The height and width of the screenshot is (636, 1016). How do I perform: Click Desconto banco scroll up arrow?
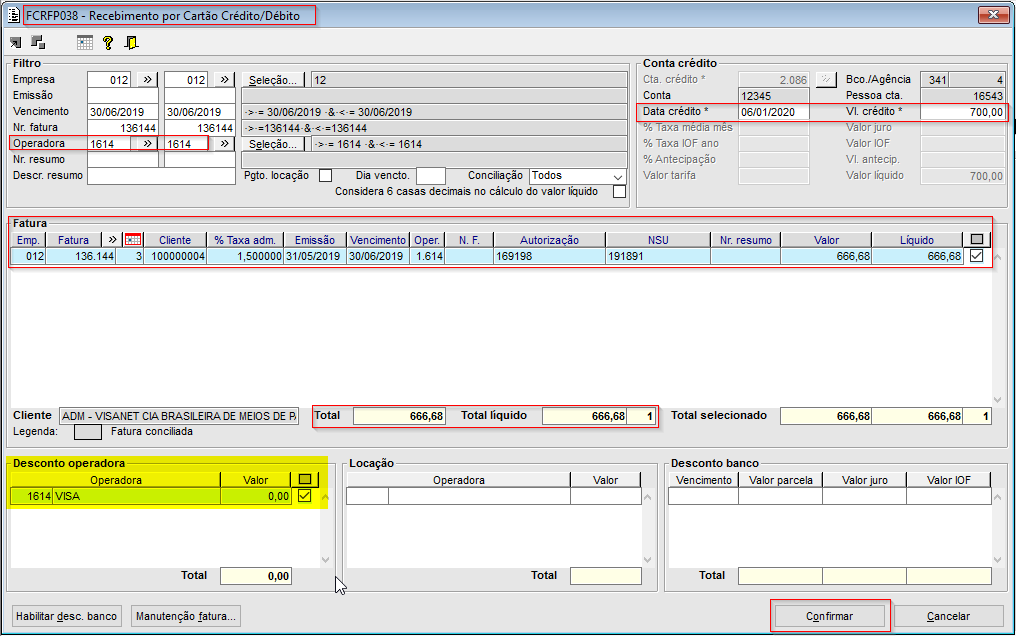pyautogui.click(x=998, y=497)
